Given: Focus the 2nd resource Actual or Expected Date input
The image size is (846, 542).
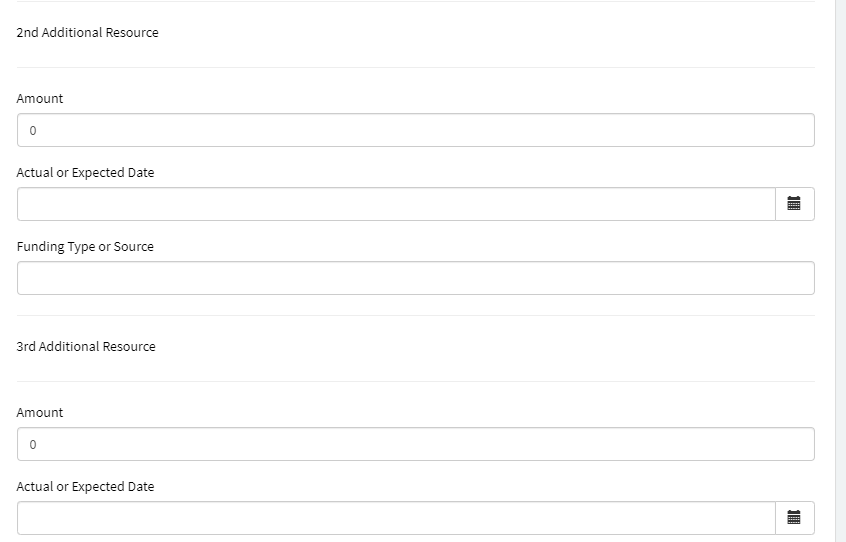Looking at the screenshot, I should (396, 204).
